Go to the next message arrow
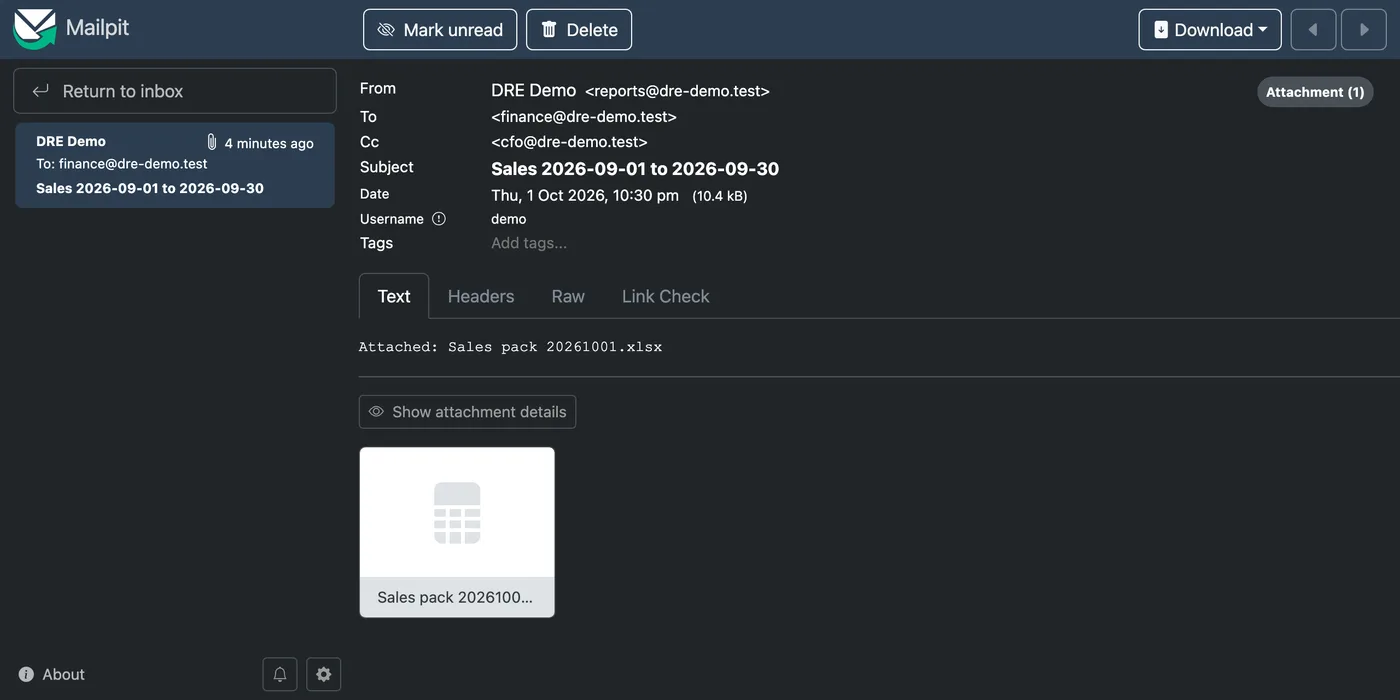This screenshot has height=700, width=1400. (x=1363, y=30)
